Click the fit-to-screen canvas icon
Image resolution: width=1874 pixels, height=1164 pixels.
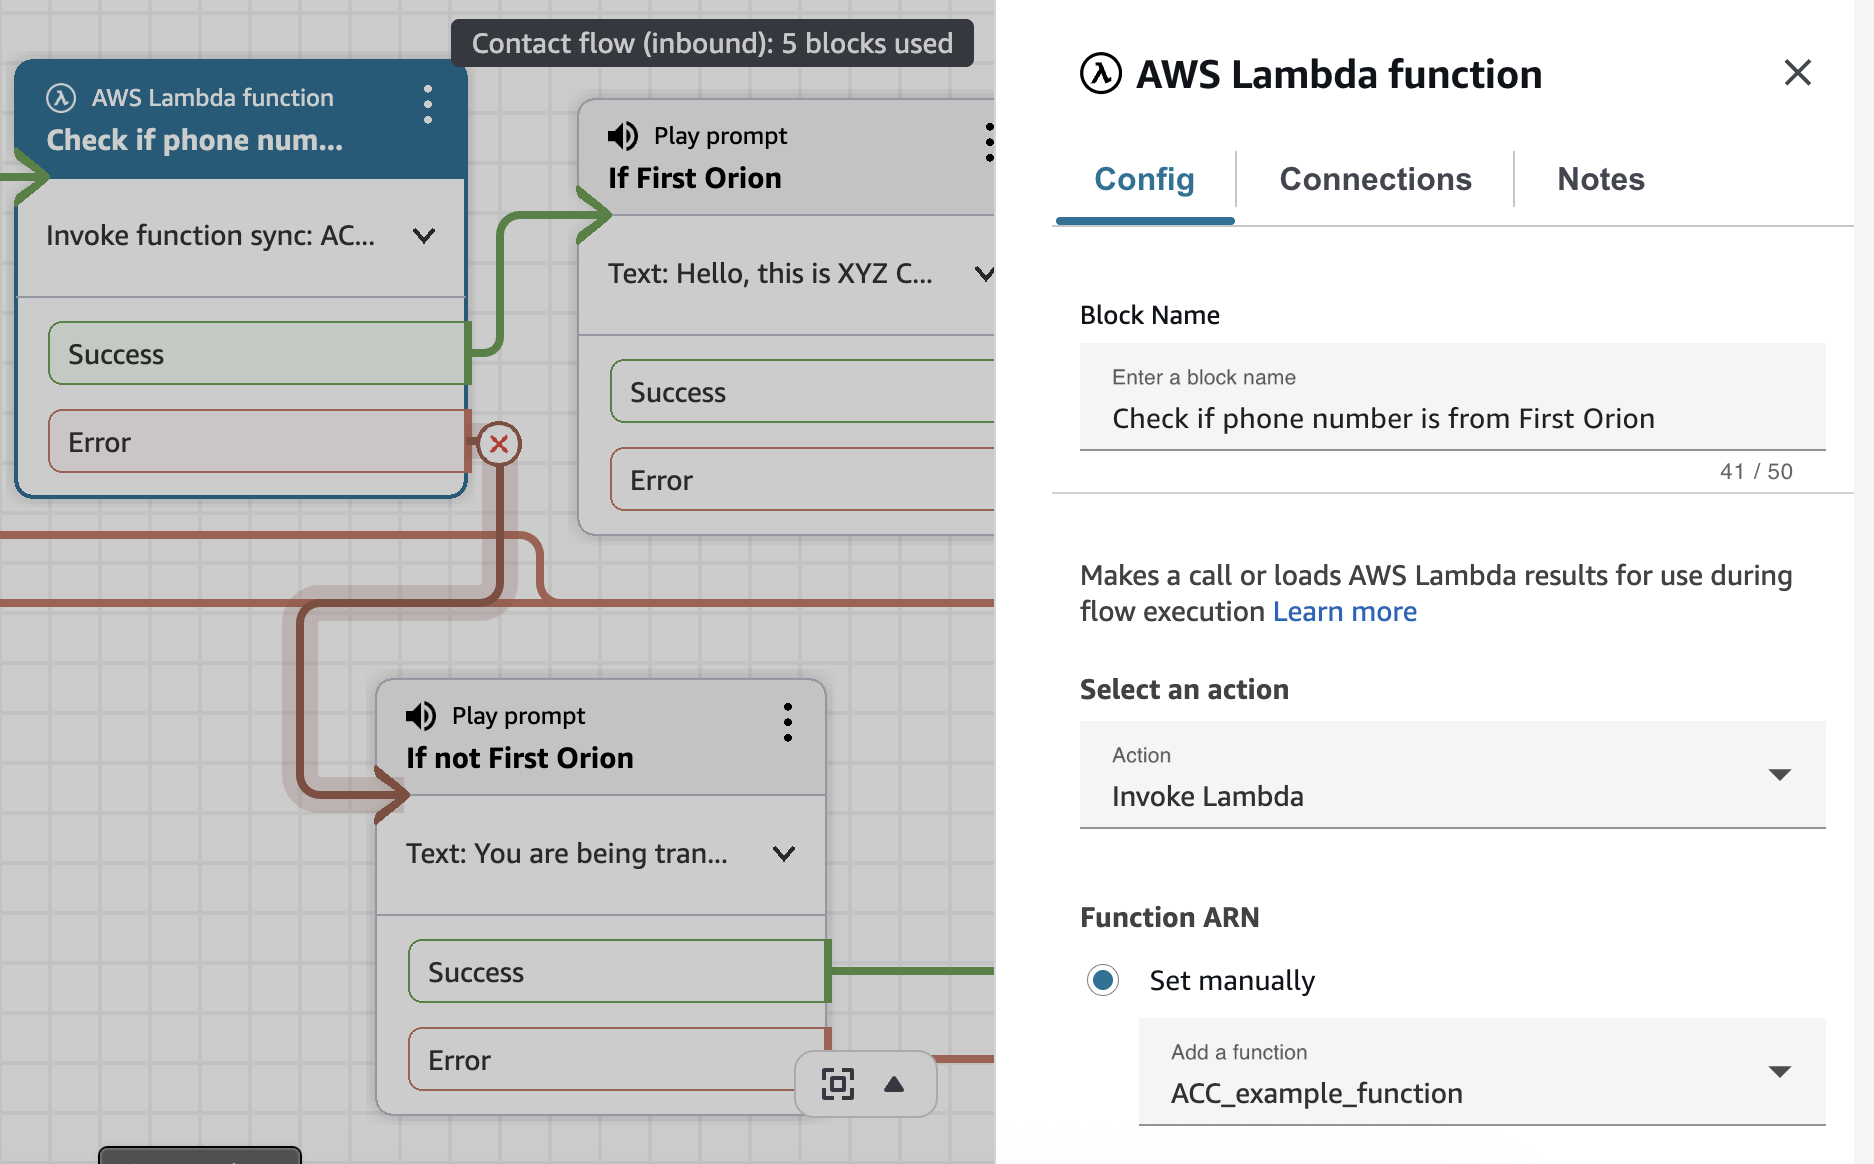pyautogui.click(x=838, y=1084)
